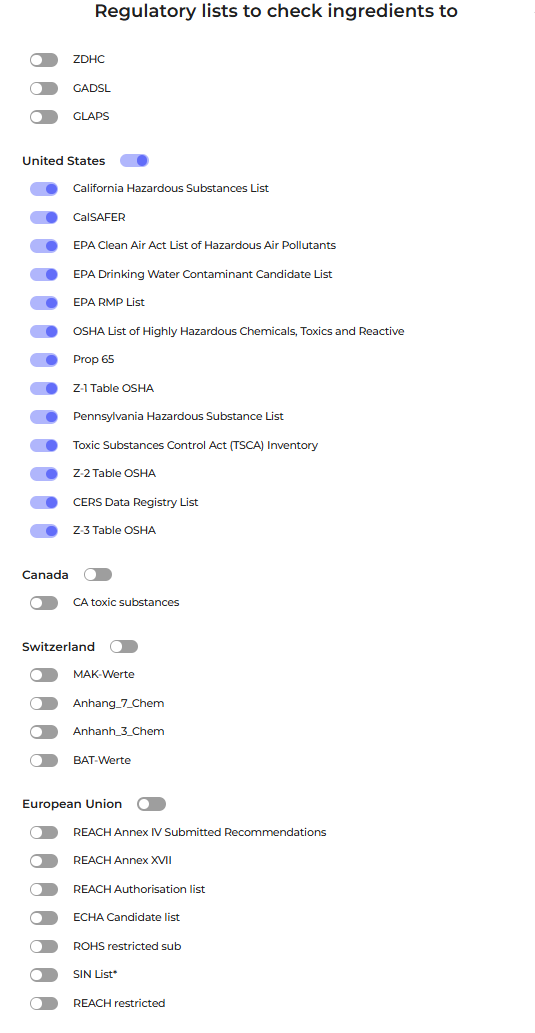535x1033 pixels.
Task: Disable CERS Data Registry List
Action: coord(43,503)
